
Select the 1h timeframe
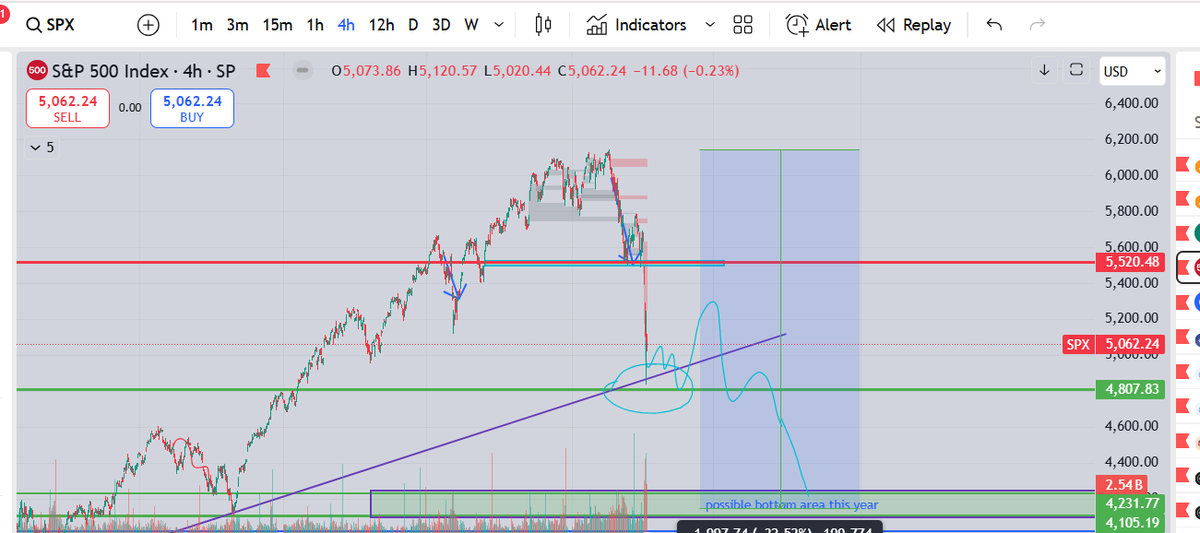point(315,25)
